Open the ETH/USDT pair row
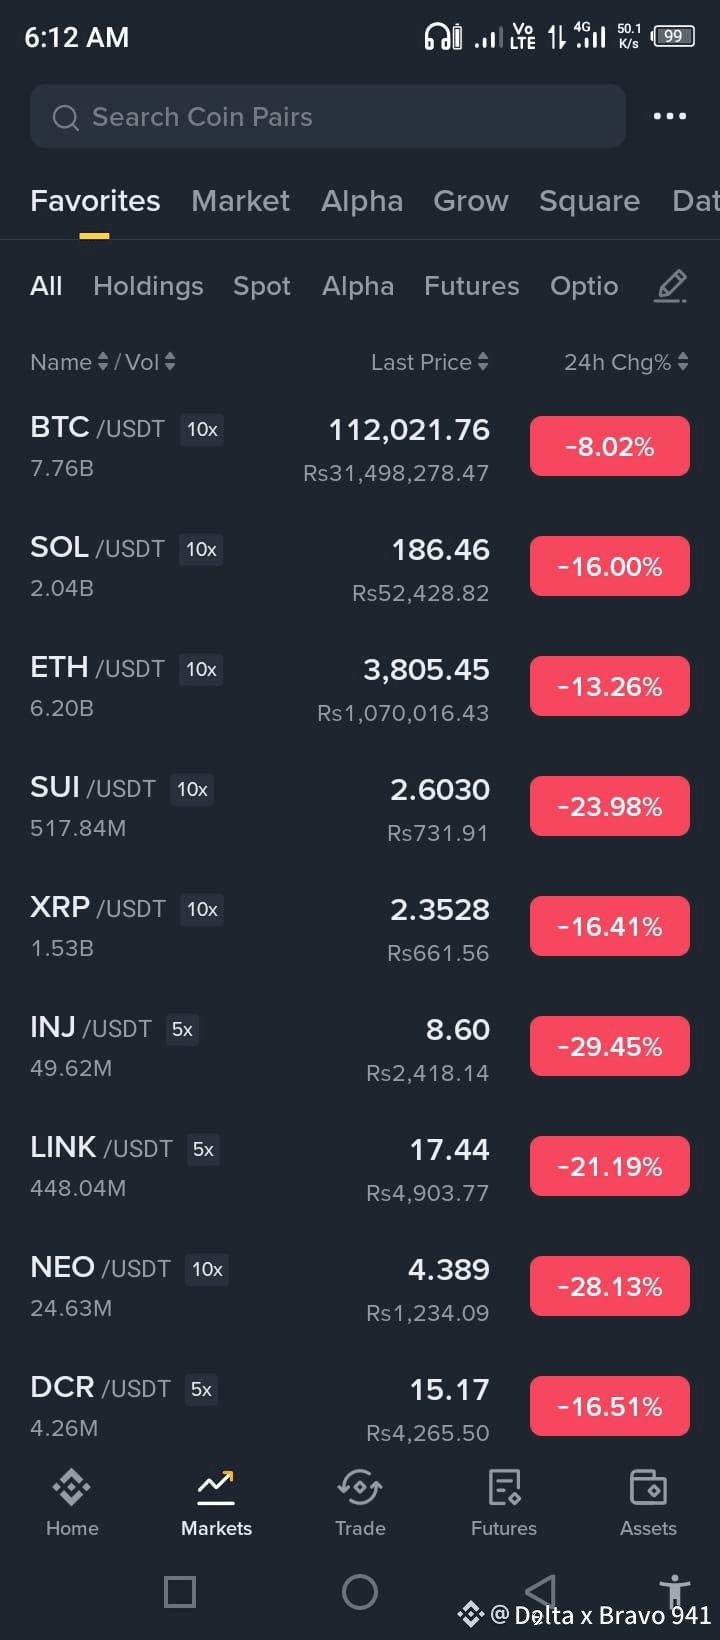The width and height of the screenshot is (720, 1640). 360,687
